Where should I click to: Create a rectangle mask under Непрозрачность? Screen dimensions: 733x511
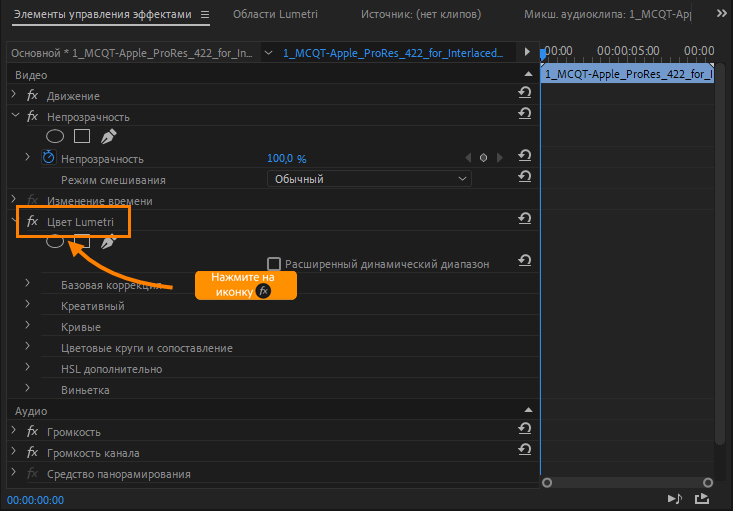pos(82,136)
